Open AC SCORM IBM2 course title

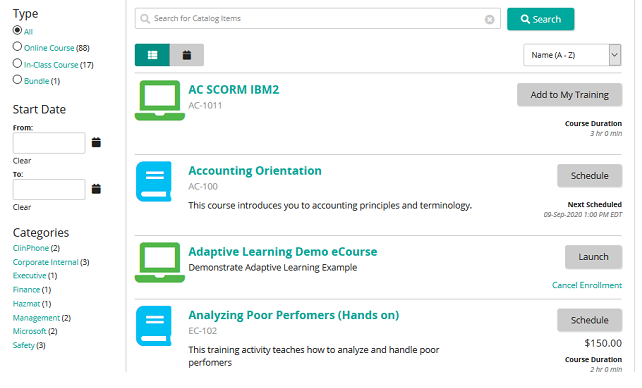(x=234, y=90)
